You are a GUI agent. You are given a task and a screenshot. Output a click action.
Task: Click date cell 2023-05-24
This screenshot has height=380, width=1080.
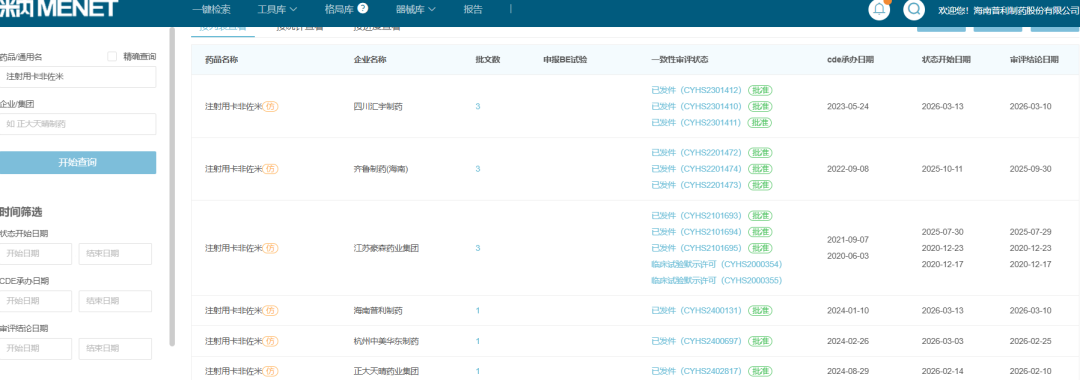[848, 107]
